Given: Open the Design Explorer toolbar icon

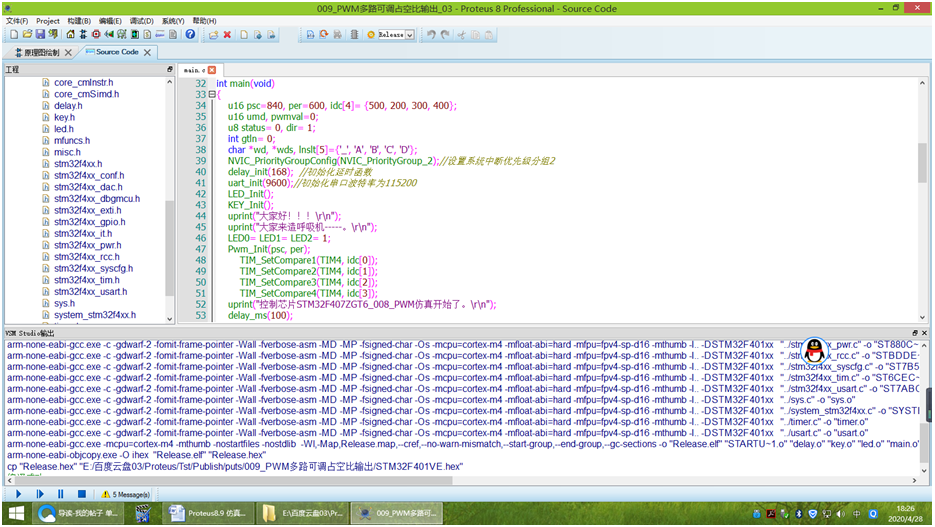Looking at the screenshot, I should click(x=135, y=35).
